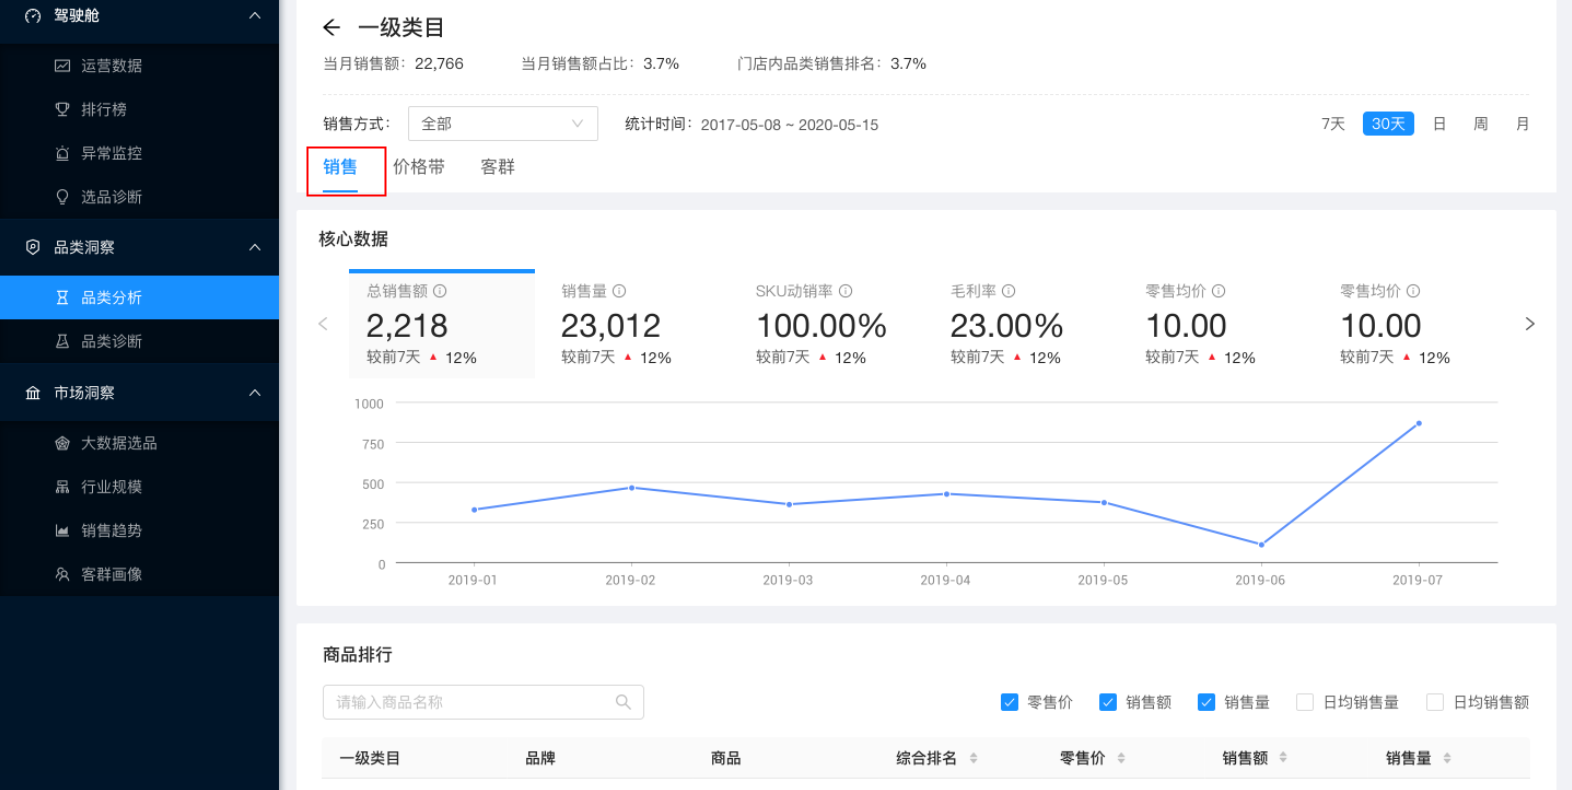
Task: Click the search icon in product name field
Action: click(623, 702)
